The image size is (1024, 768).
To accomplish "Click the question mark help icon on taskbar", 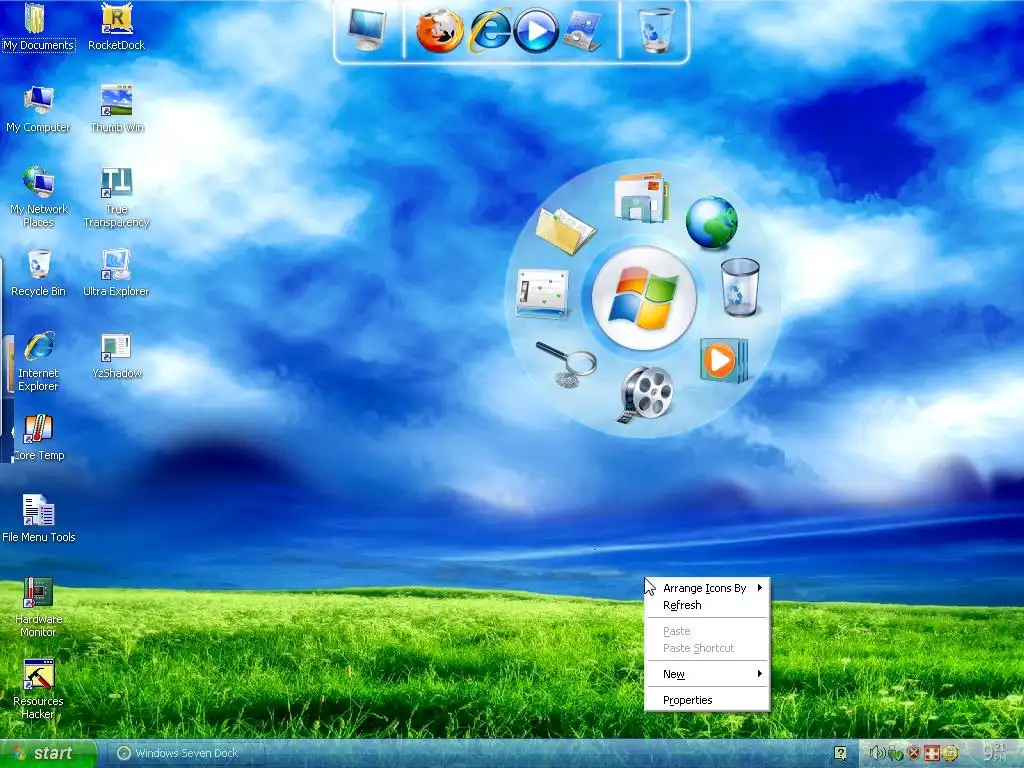I will (x=840, y=753).
